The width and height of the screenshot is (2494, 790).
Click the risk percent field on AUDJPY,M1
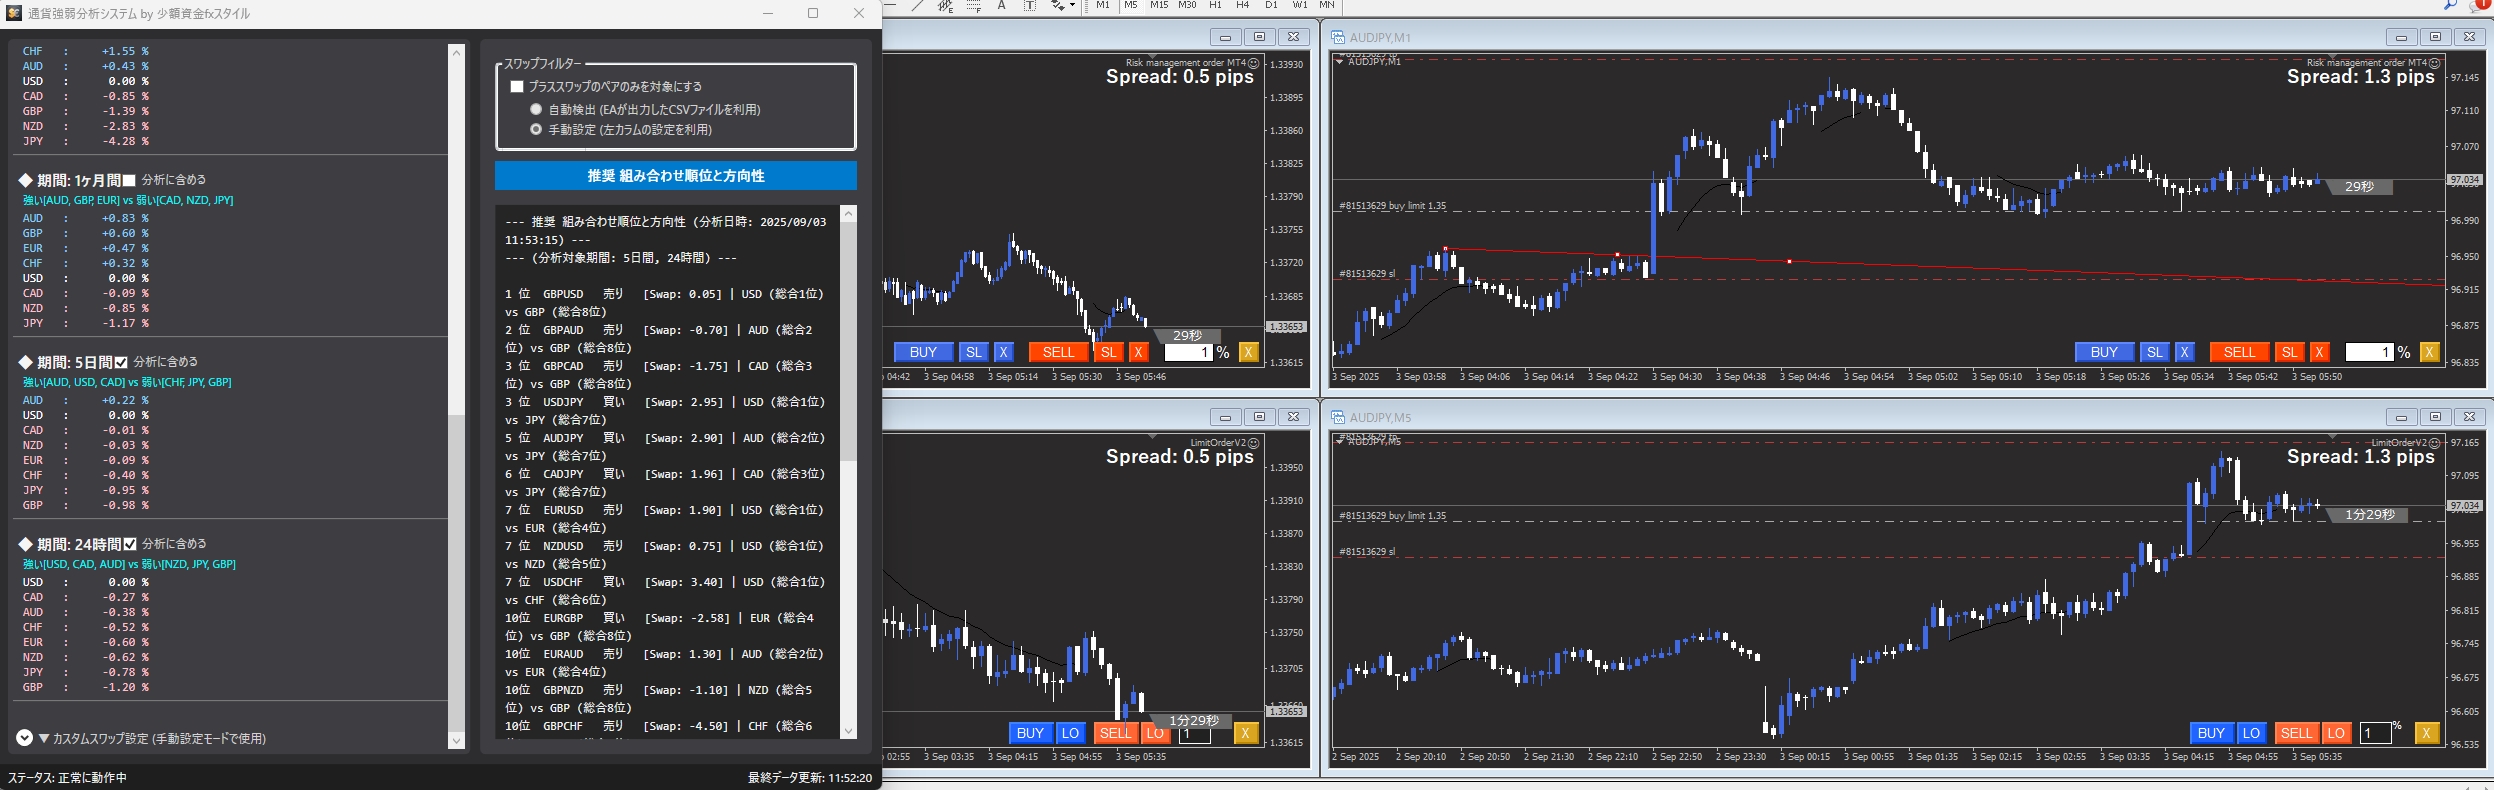pos(2368,352)
